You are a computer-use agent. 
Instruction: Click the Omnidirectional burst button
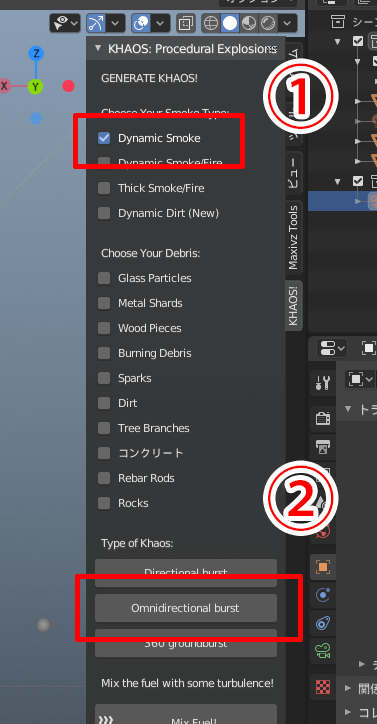[186, 608]
